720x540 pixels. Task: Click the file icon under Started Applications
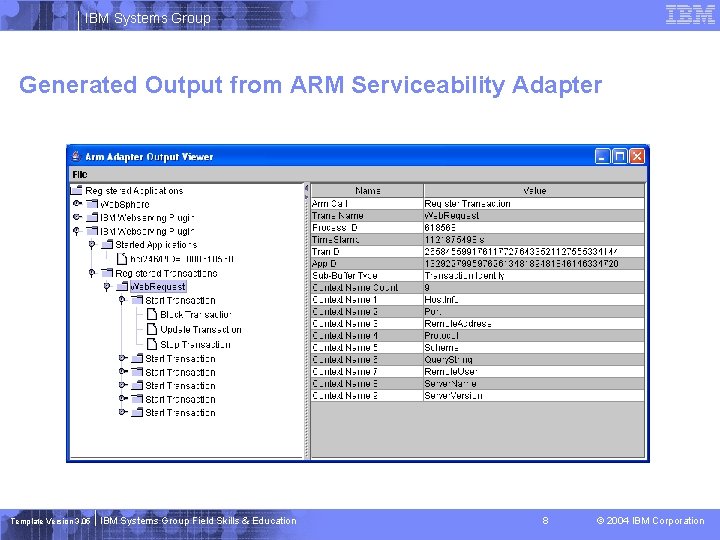(x=122, y=259)
